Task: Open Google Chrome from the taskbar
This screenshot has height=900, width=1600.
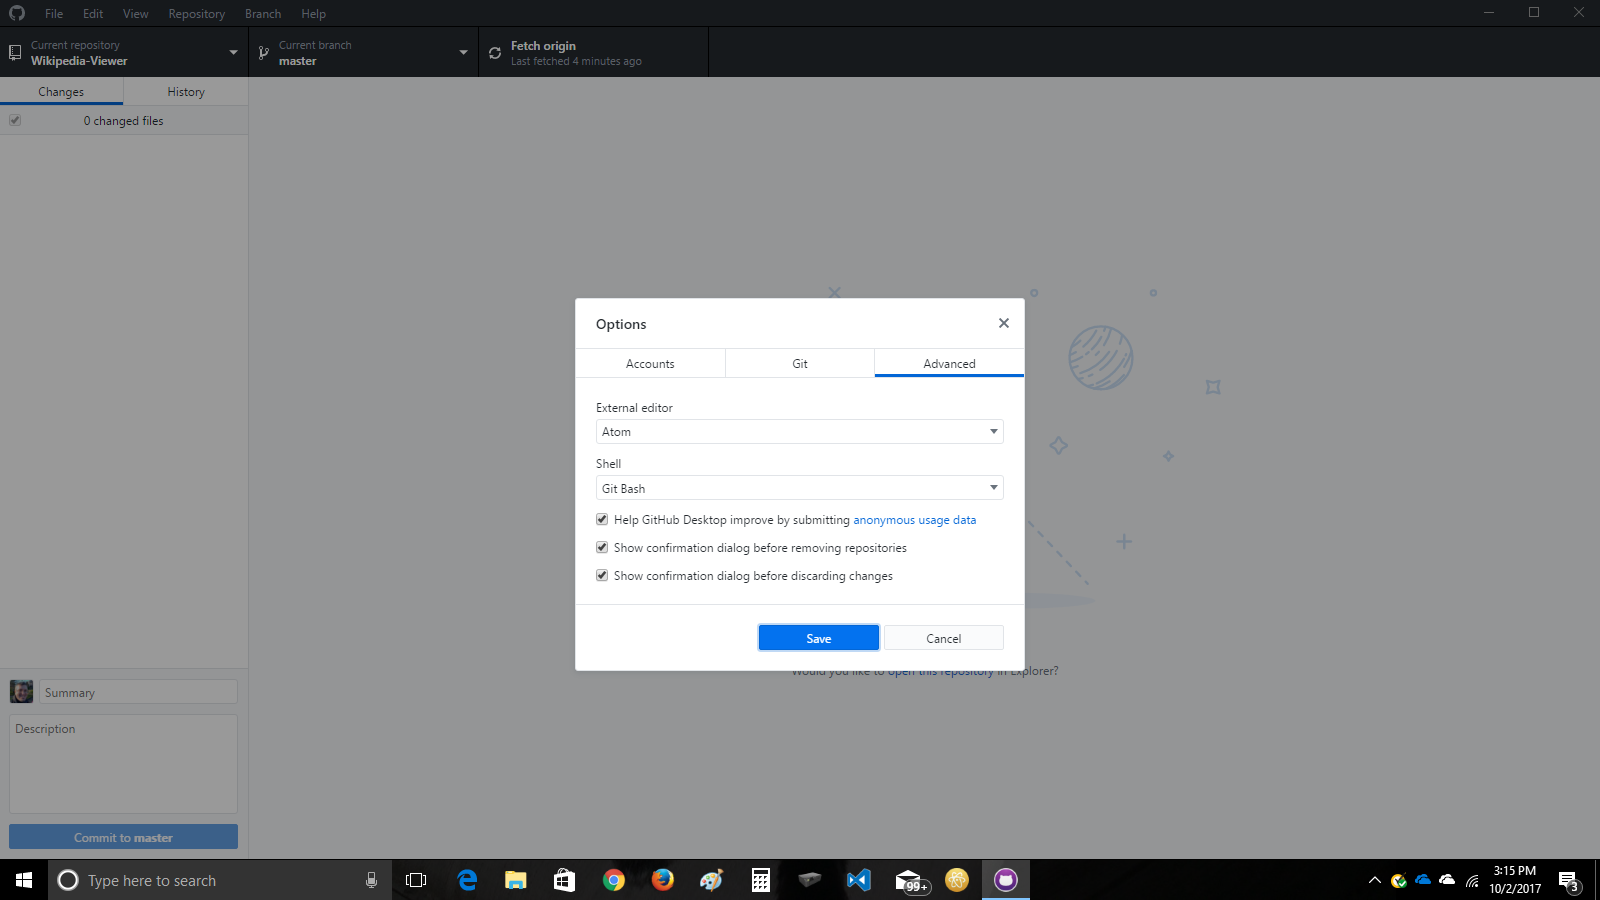Action: [x=614, y=880]
